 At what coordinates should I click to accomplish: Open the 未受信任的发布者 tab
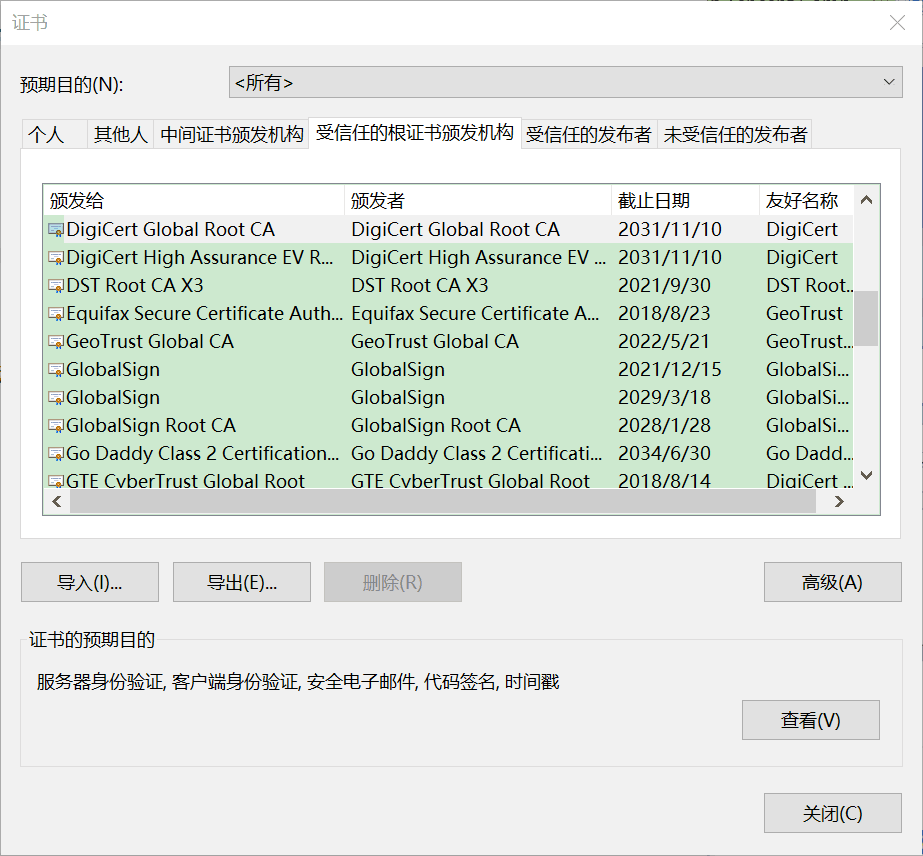[735, 134]
